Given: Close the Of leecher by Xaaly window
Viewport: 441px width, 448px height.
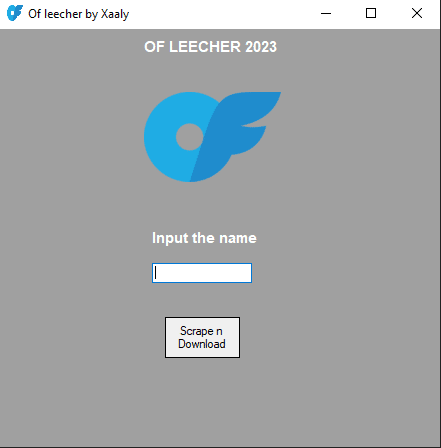Looking at the screenshot, I should tap(417, 14).
